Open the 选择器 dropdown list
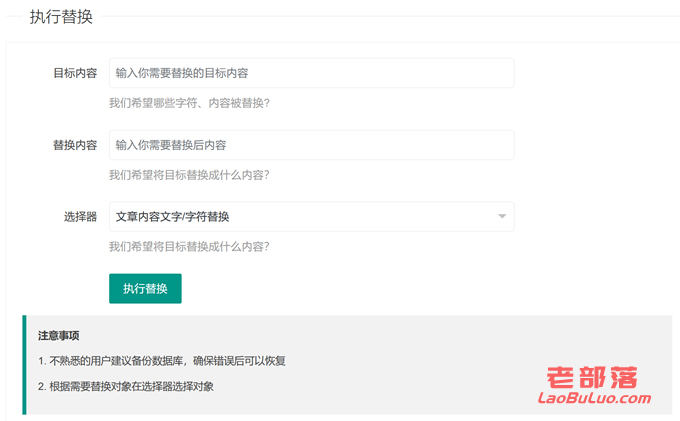Screen dimensions: 680x421 click(x=311, y=216)
